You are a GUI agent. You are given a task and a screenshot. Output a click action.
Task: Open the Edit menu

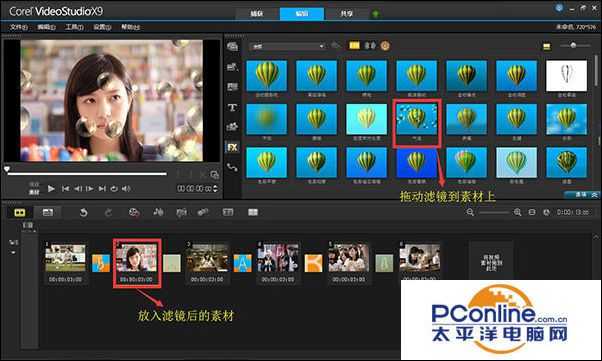click(x=46, y=27)
